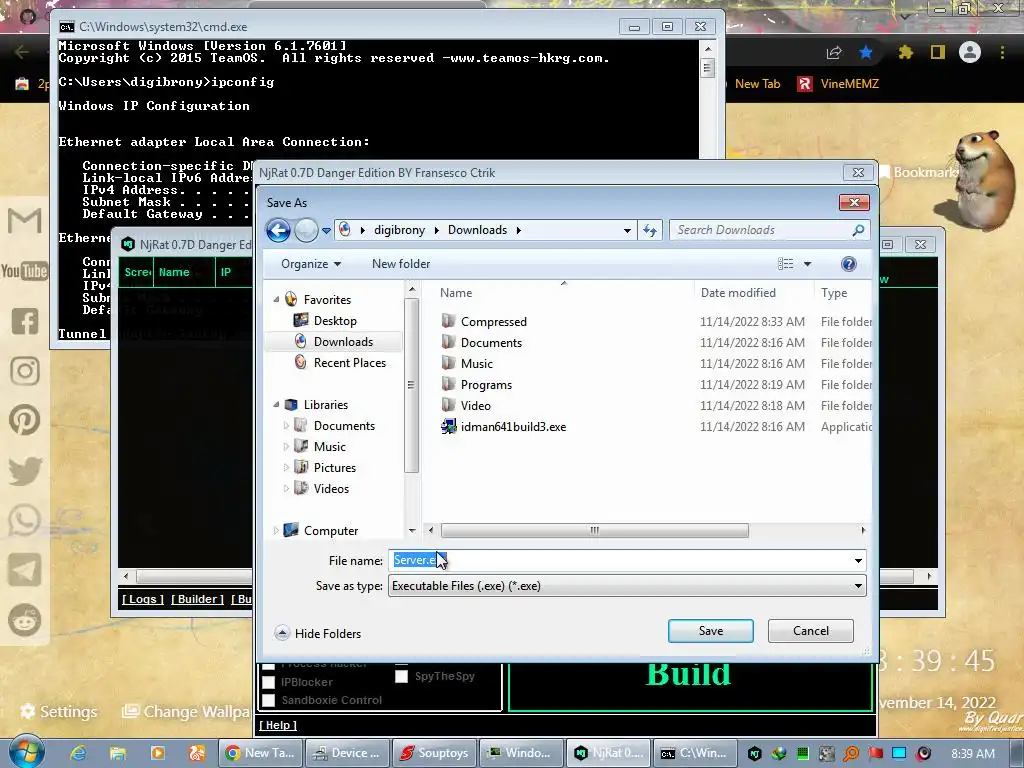This screenshot has width=1024, height=768.
Task: Click the Cancel button
Action: coord(810,631)
